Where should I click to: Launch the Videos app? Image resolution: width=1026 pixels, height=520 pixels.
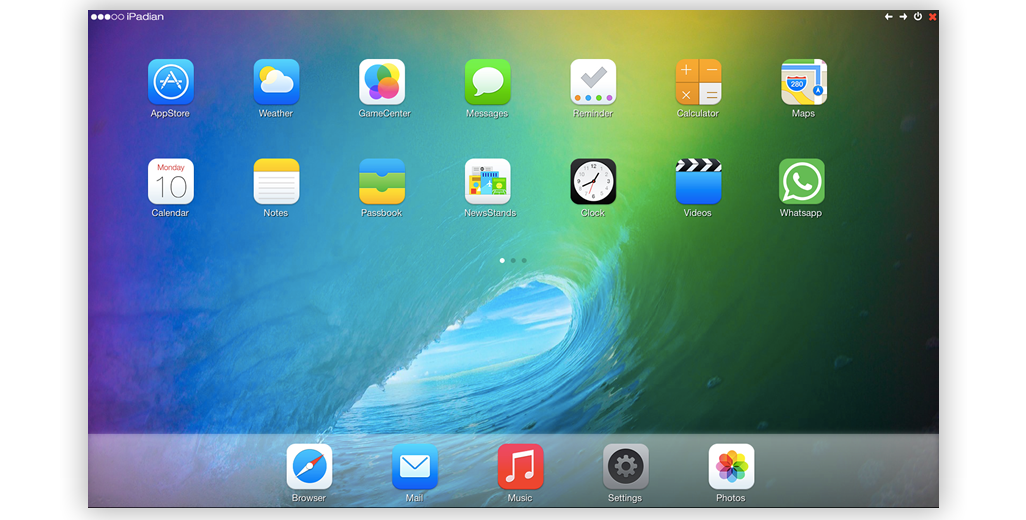click(x=698, y=181)
